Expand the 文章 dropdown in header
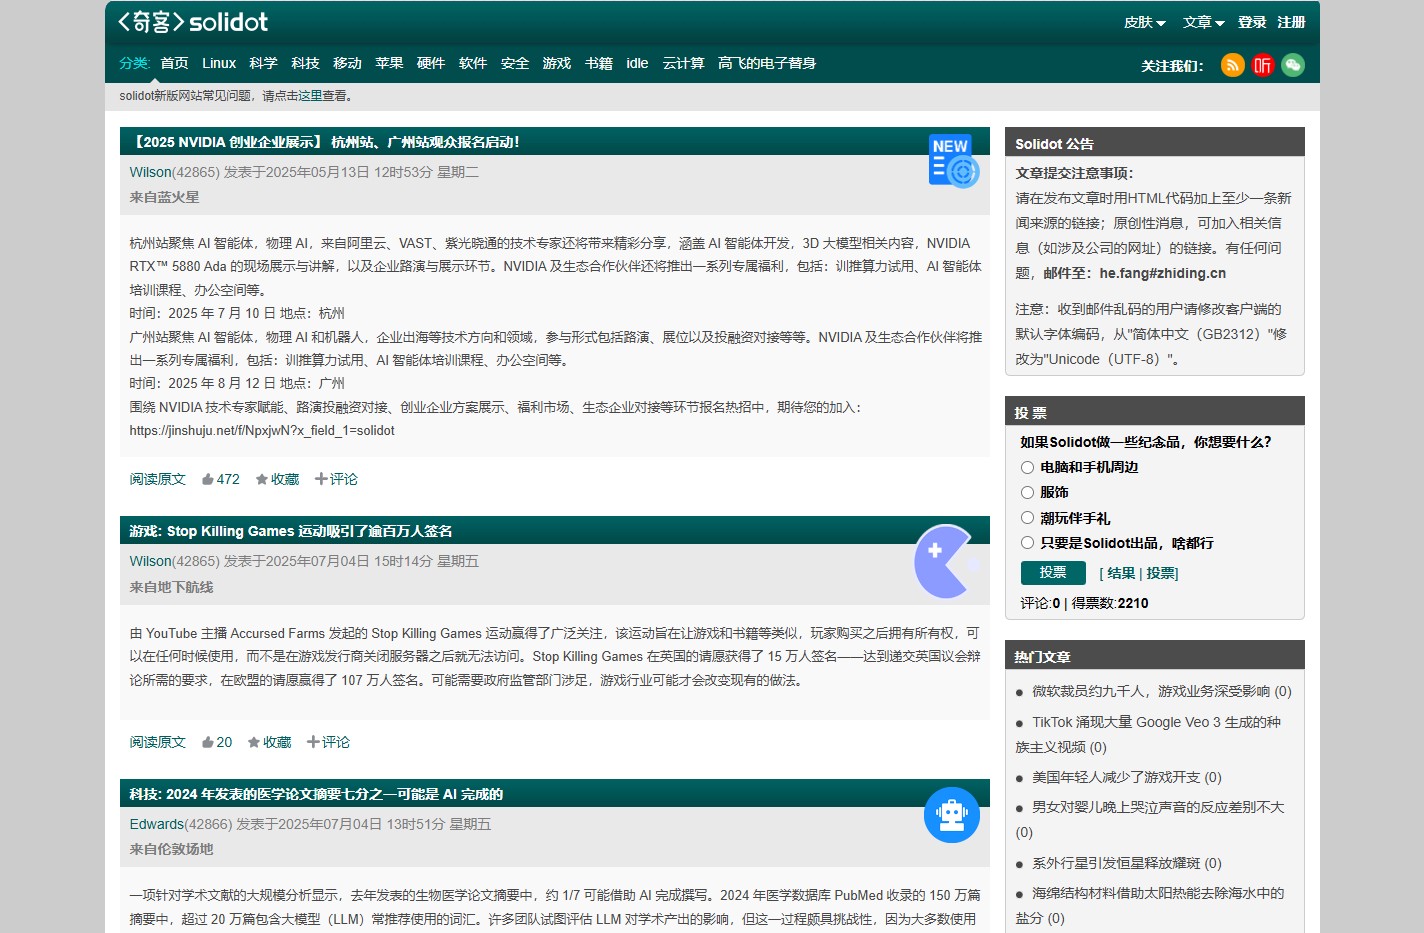The width and height of the screenshot is (1424, 933). pyautogui.click(x=1204, y=22)
